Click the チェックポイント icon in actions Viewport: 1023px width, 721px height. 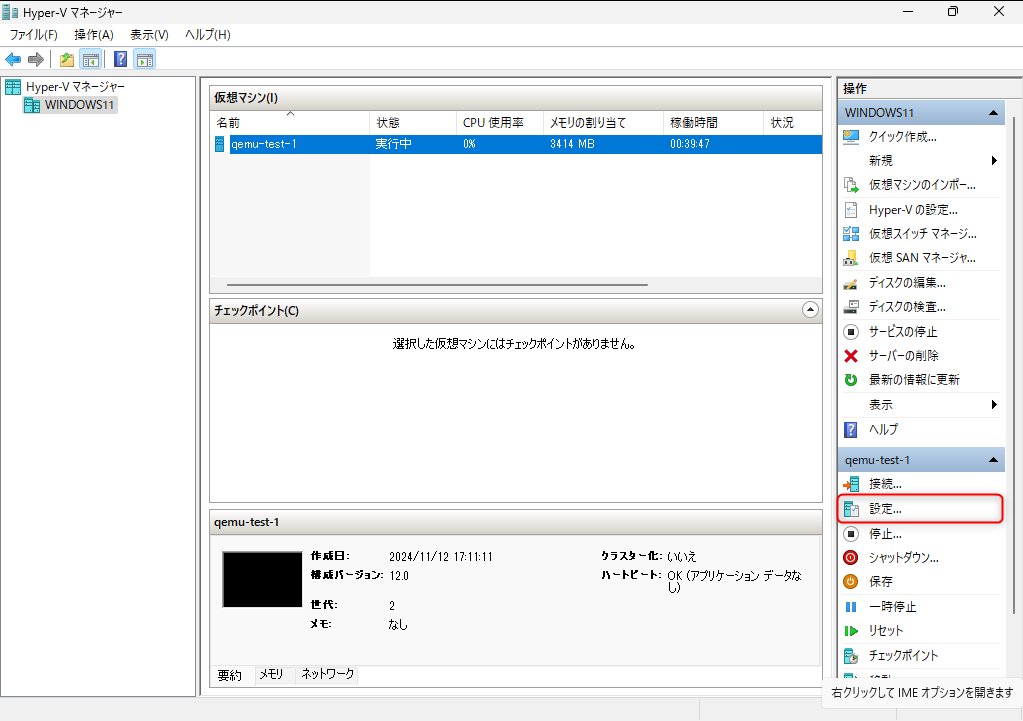[851, 656]
